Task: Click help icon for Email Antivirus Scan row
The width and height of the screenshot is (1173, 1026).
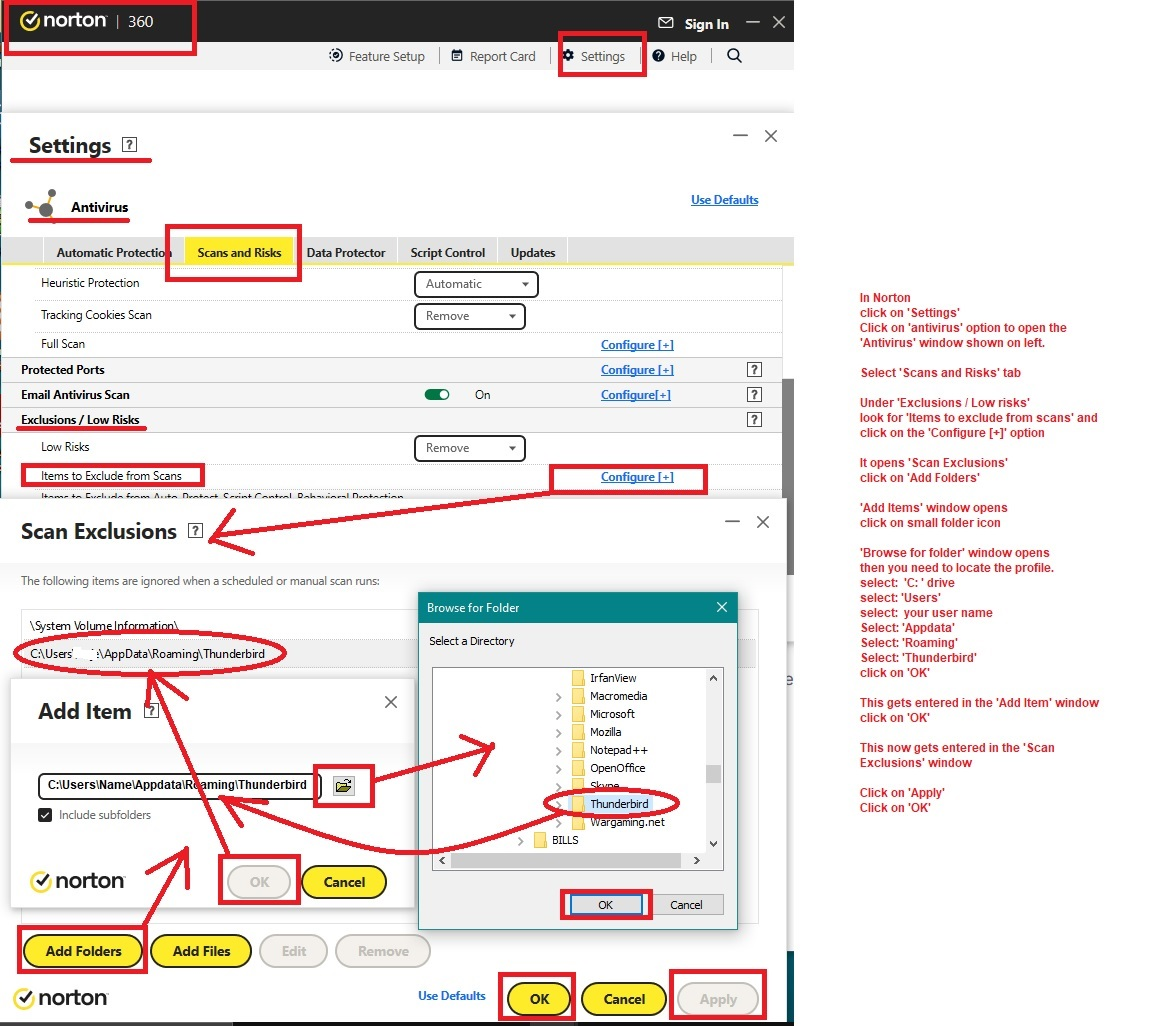Action: 754,394
